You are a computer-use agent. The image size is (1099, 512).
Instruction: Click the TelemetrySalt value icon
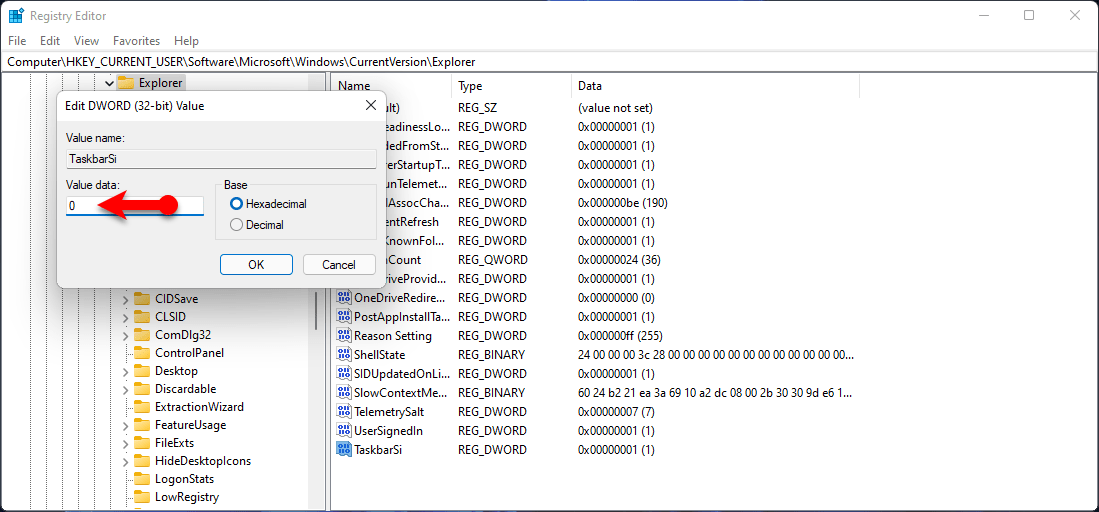click(343, 411)
